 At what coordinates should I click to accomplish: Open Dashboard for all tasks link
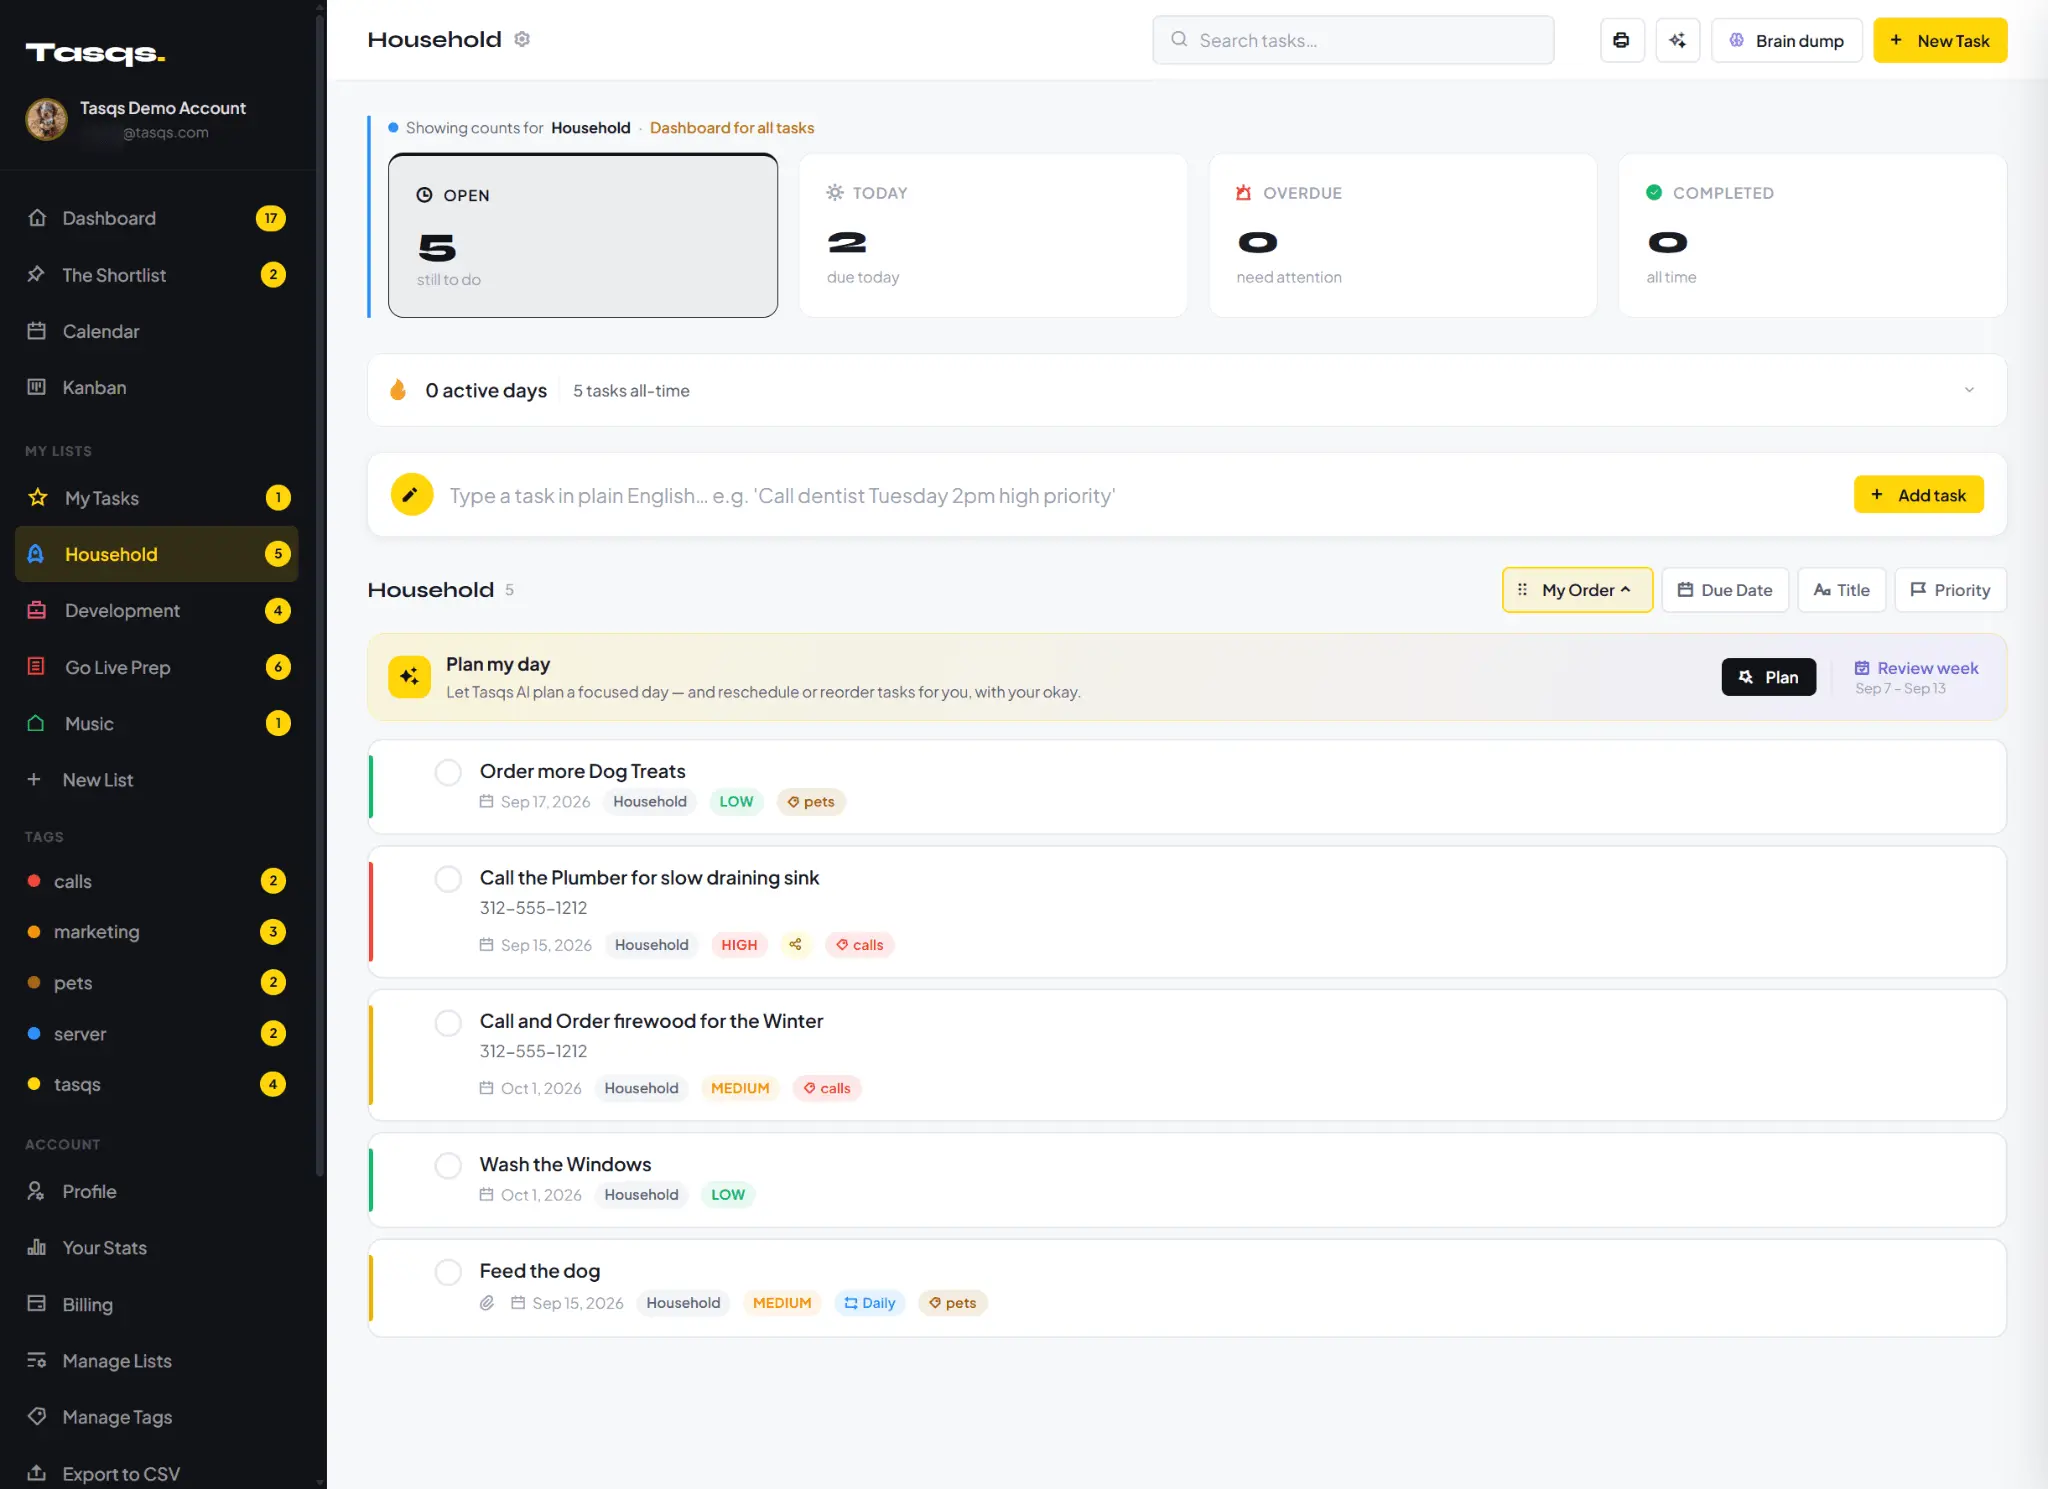(732, 128)
